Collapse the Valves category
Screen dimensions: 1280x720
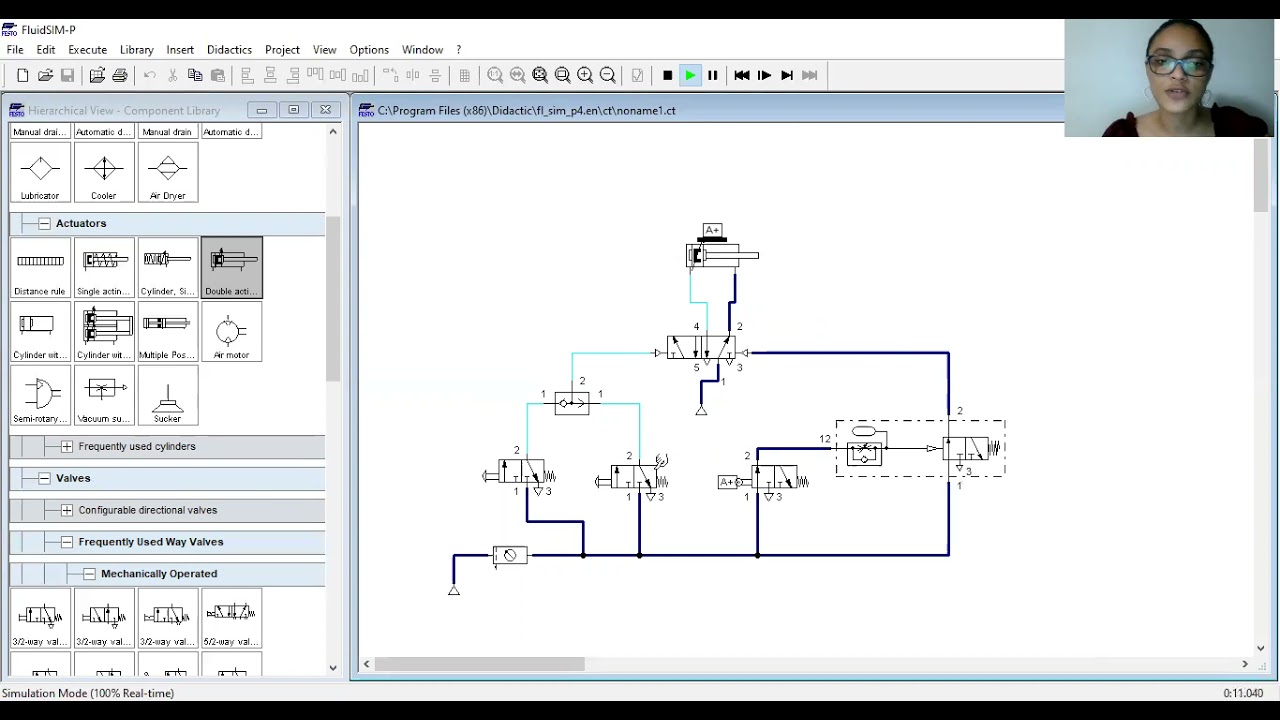point(44,478)
